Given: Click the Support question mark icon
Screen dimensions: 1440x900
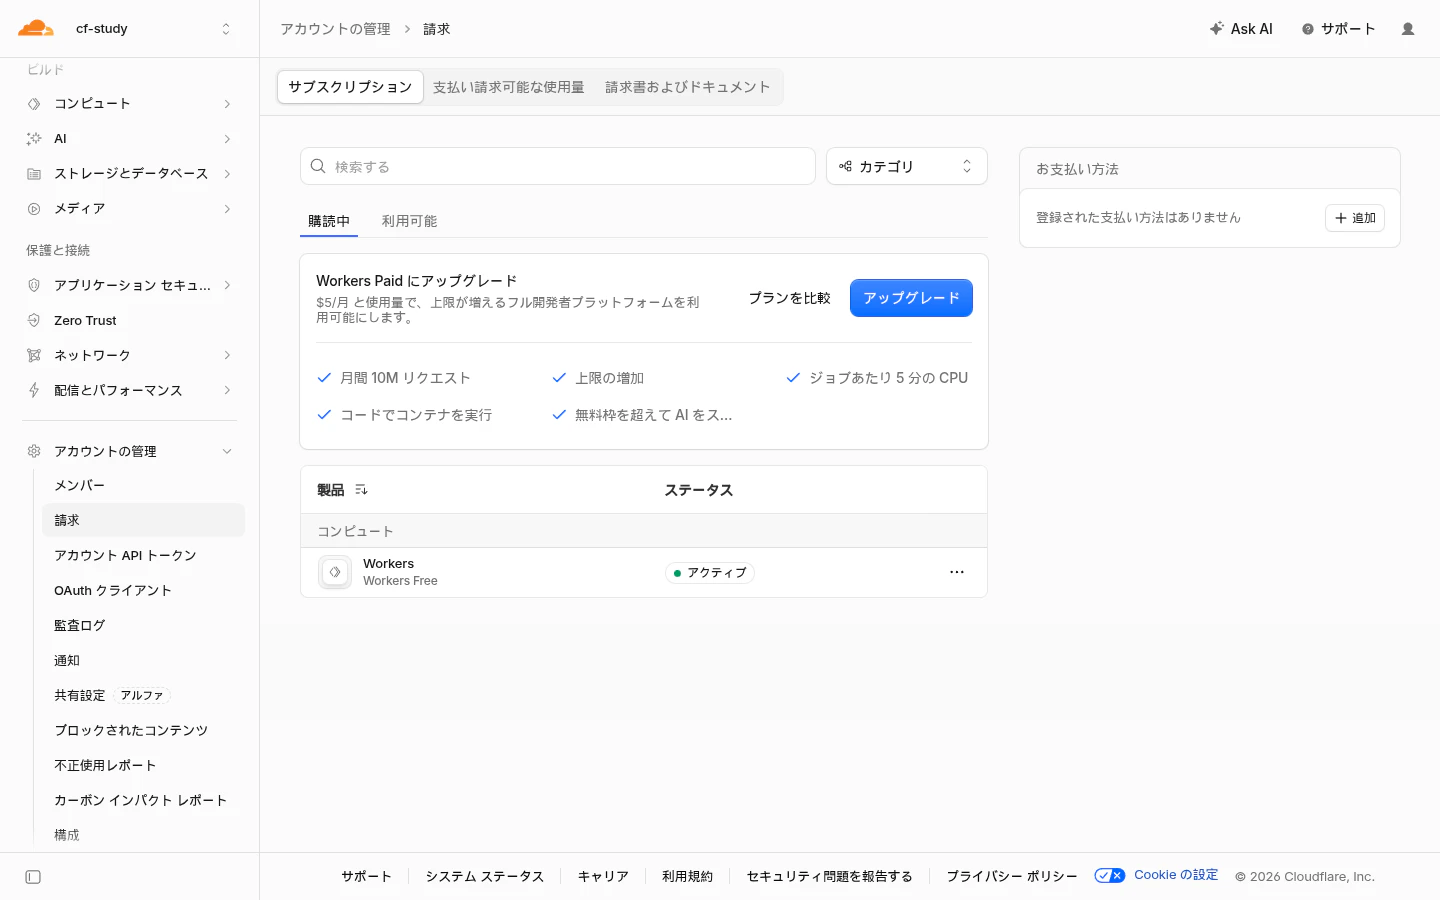Looking at the screenshot, I should click(1308, 29).
